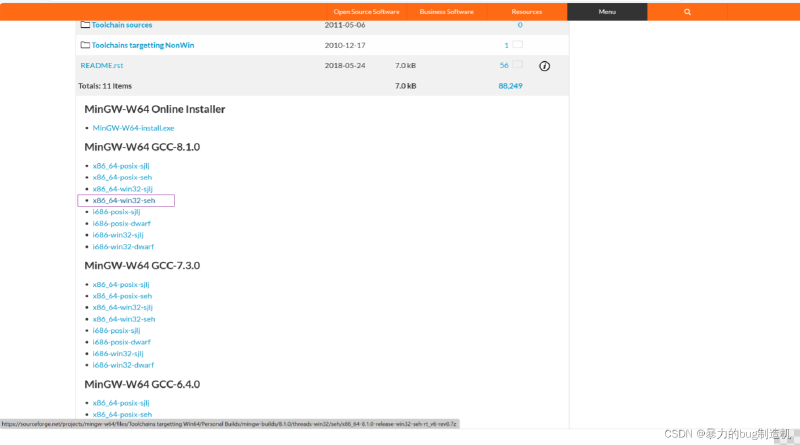
Task: Click the MinGW-W64 Online Installer heading
Action: (155, 109)
